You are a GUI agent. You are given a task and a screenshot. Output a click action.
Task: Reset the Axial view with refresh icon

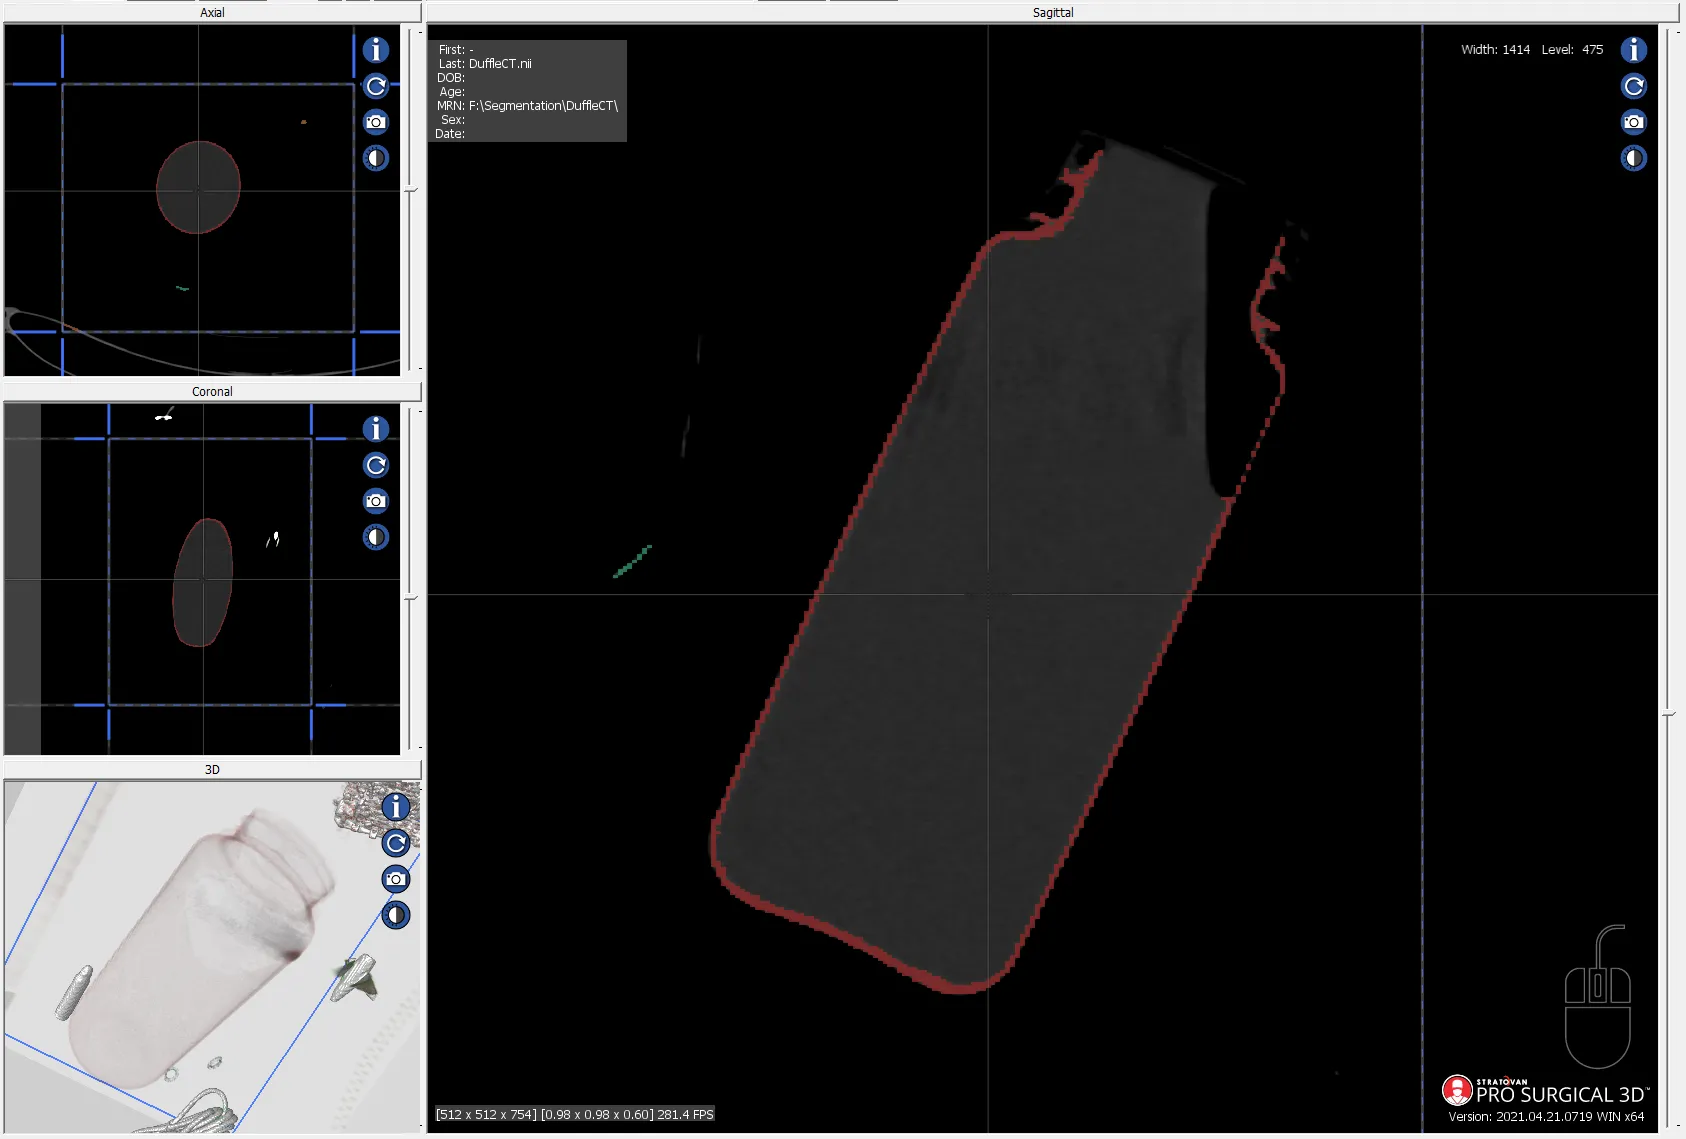[x=376, y=86]
